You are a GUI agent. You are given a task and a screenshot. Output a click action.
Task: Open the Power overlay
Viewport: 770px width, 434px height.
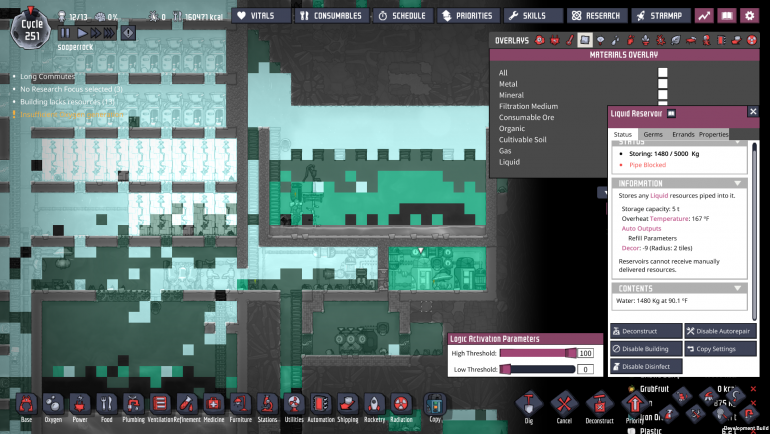(555, 40)
